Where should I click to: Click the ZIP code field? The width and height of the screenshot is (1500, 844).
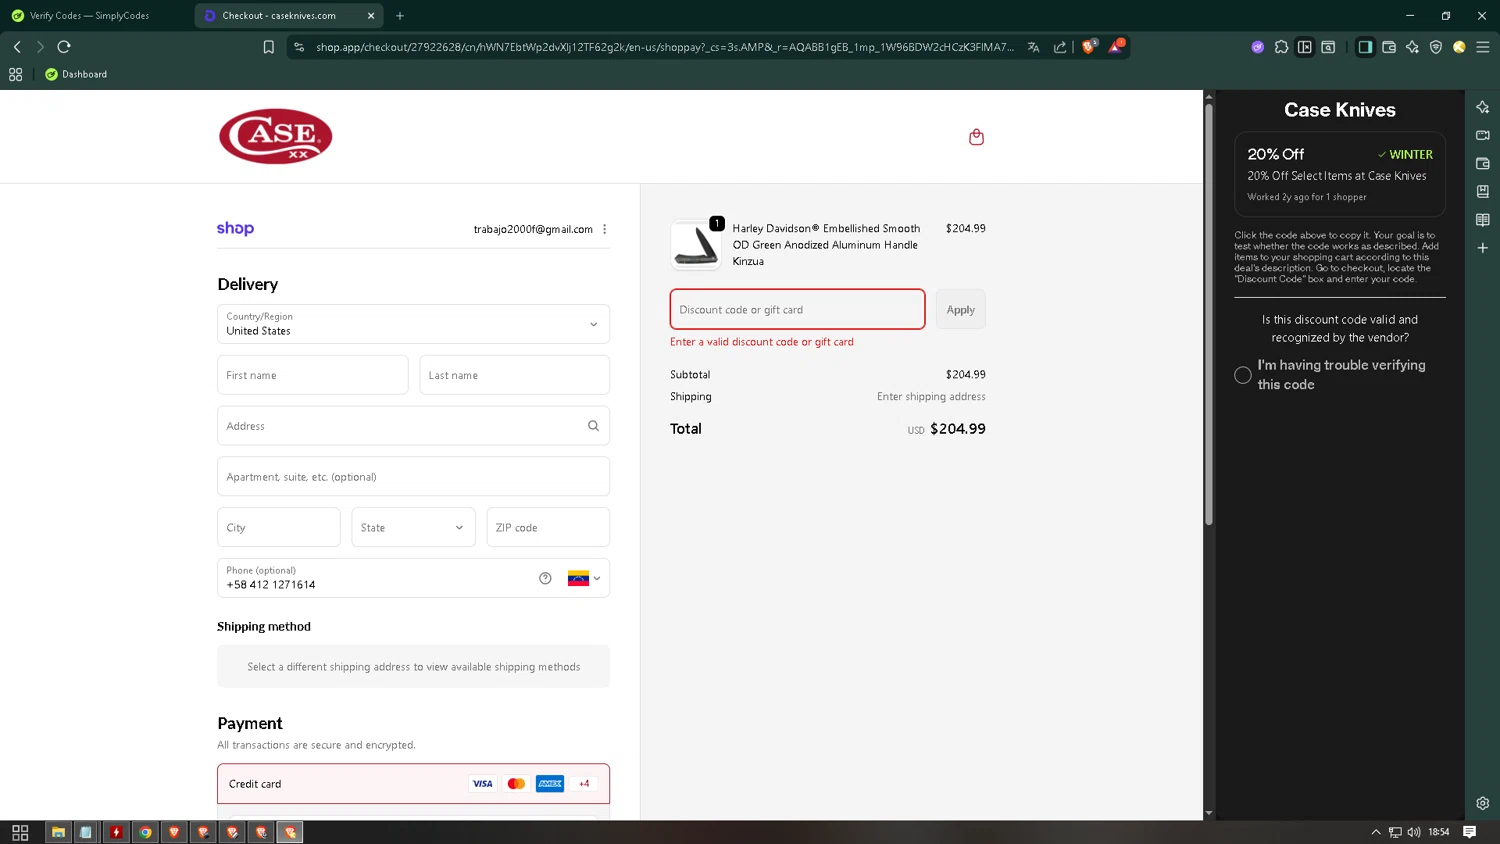[548, 527]
